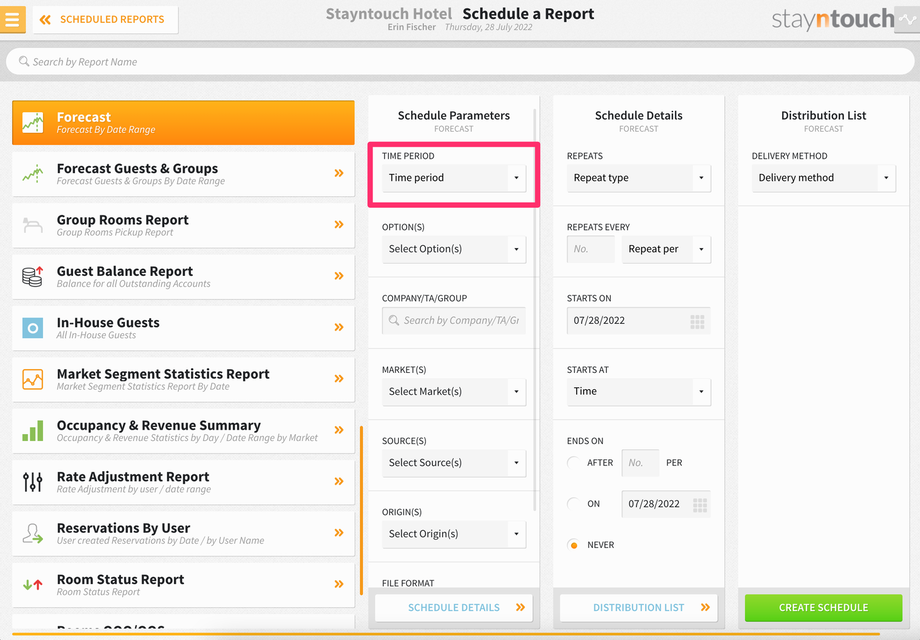Click chevron arrows on Occupancy & Revenue Summary row
This screenshot has width=920, height=640.
point(339,429)
